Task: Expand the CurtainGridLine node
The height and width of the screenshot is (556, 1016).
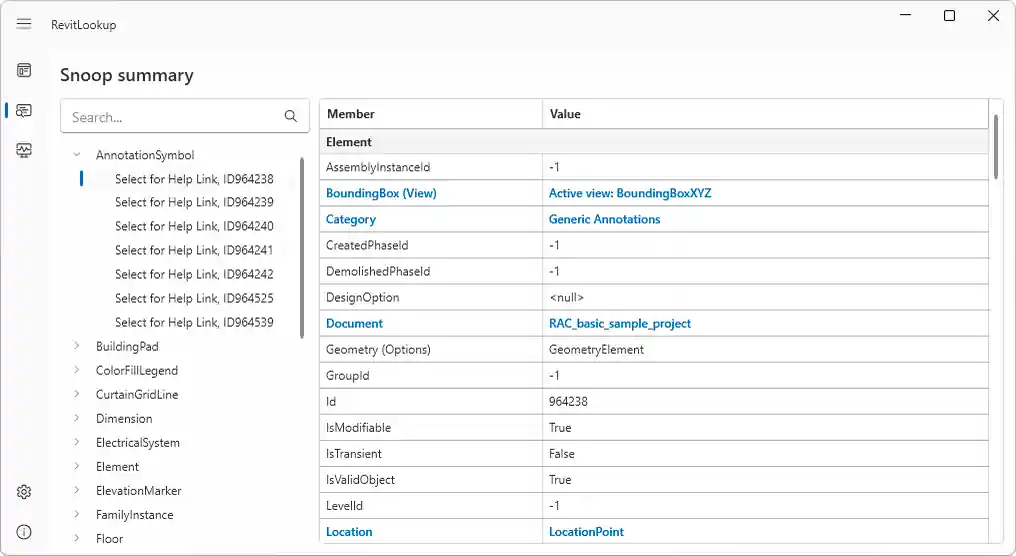Action: (77, 395)
